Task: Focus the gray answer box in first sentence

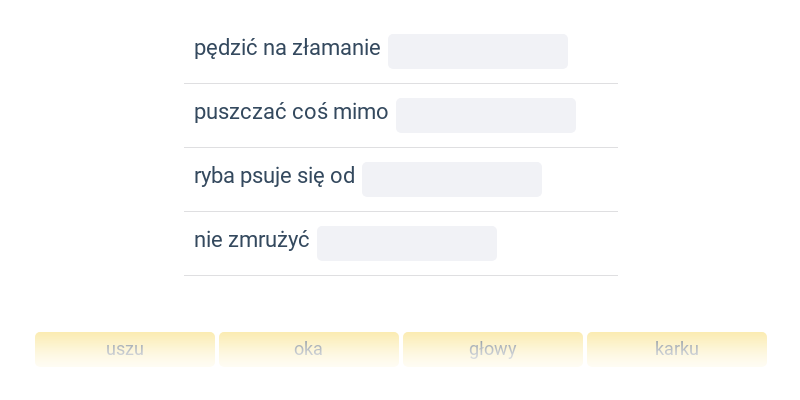Action: tap(478, 52)
